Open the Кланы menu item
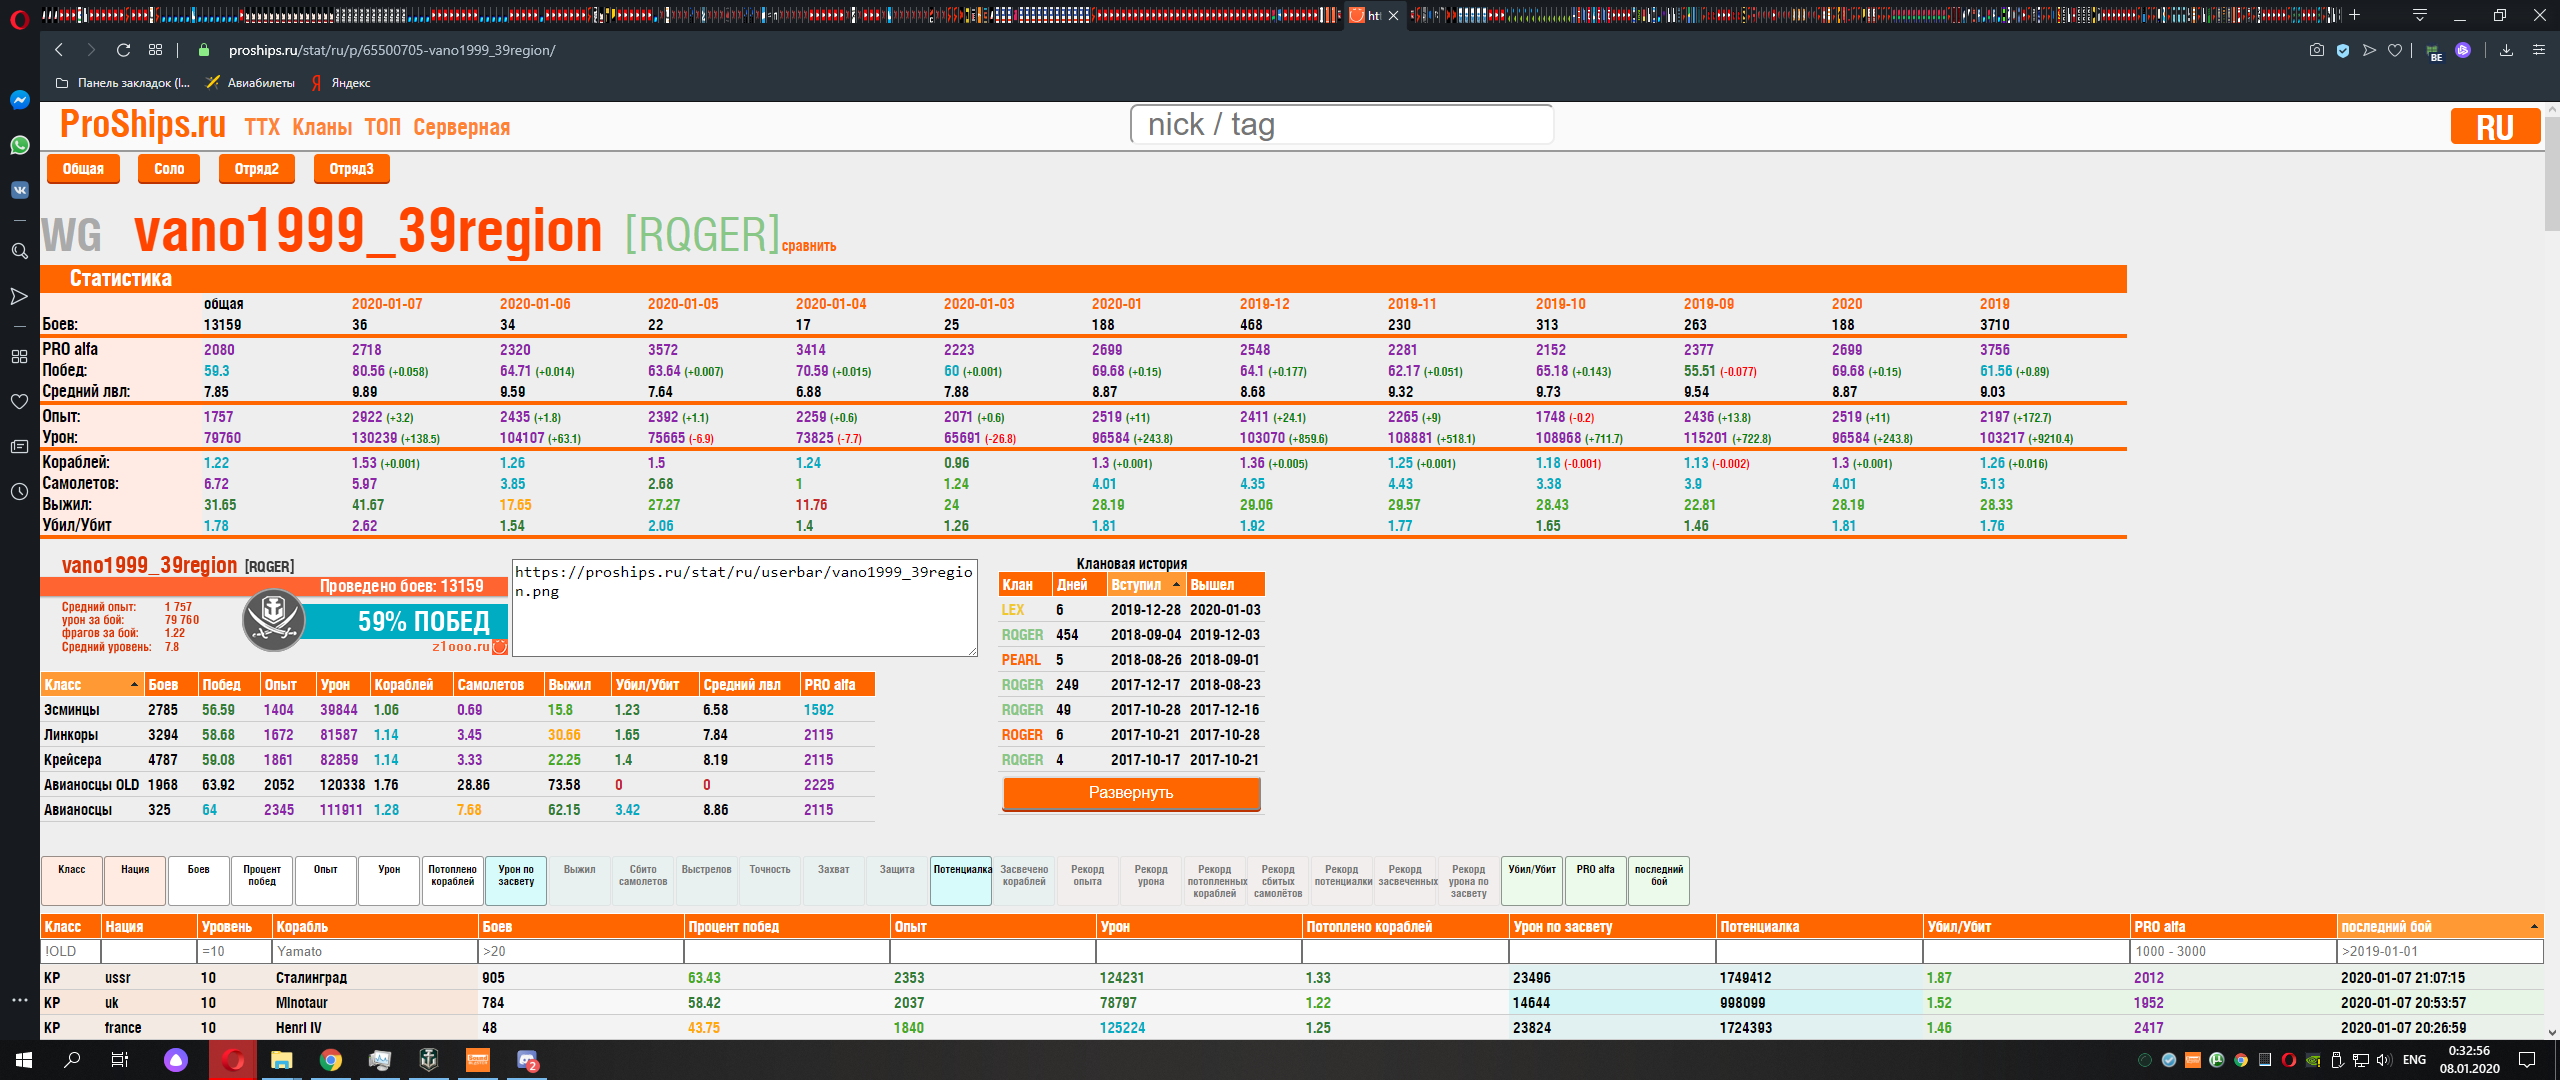The image size is (2560, 1080). (x=322, y=127)
